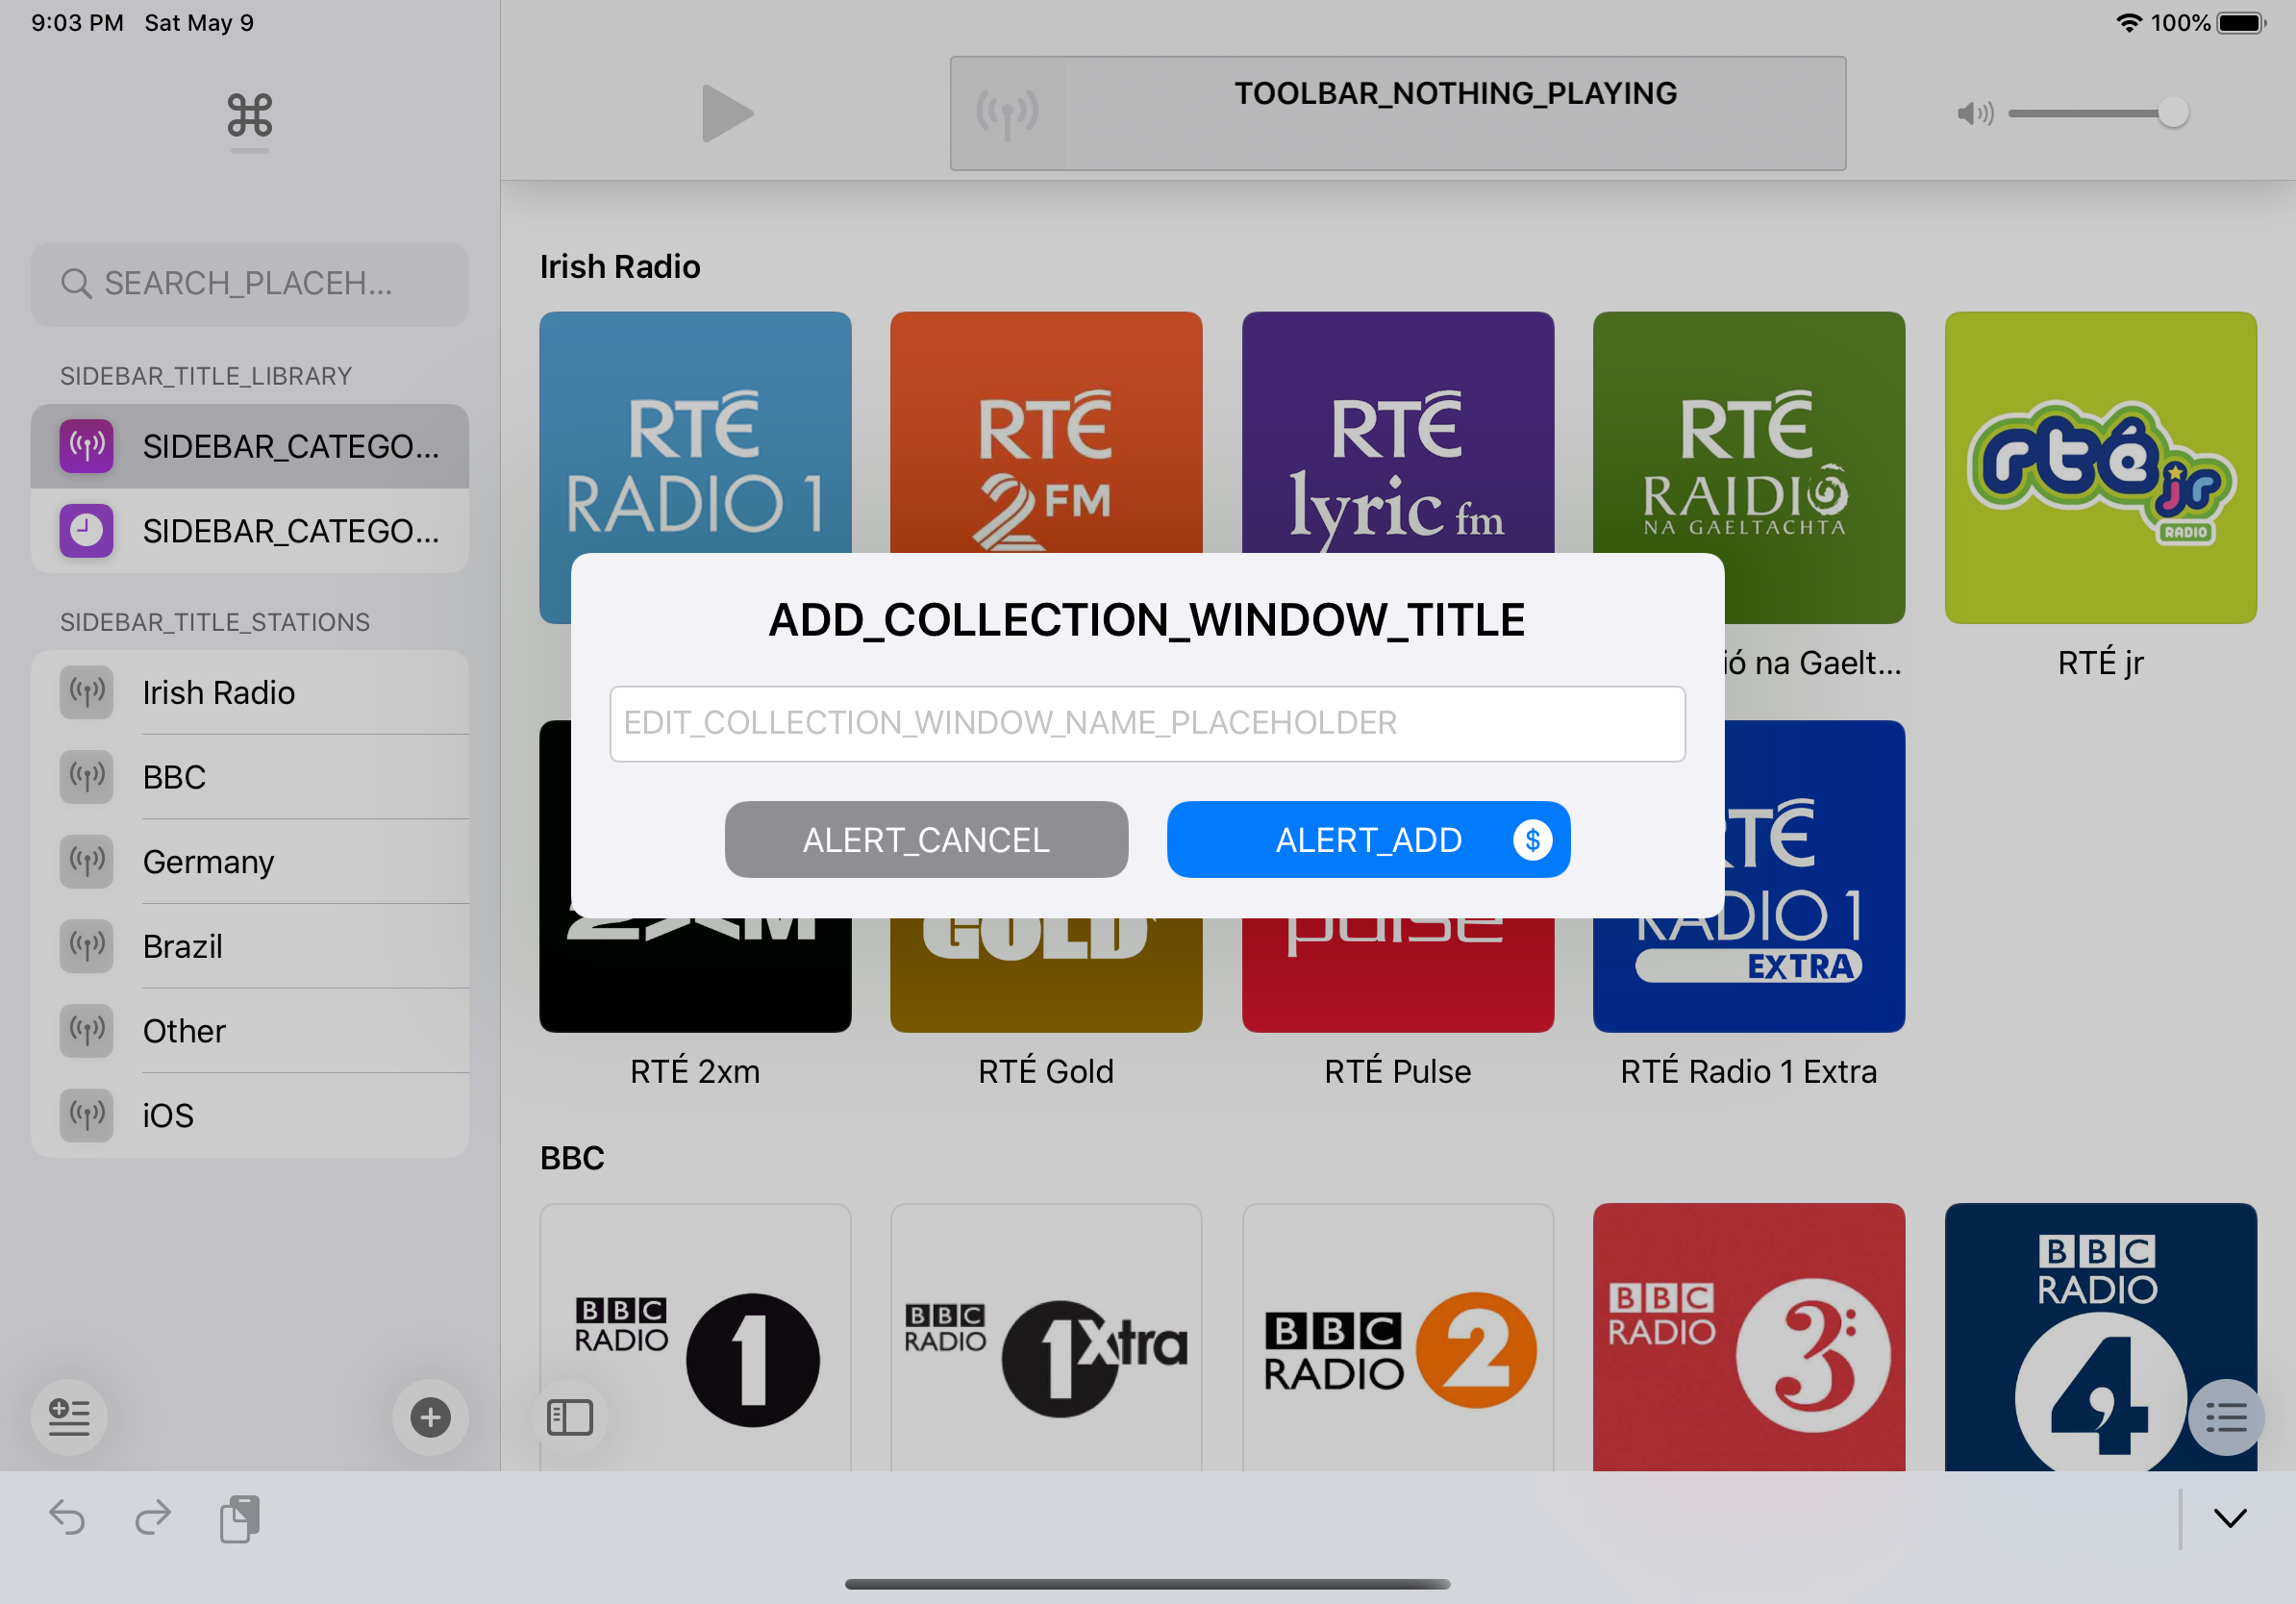Click the speaker volume icon
This screenshot has width=2296, height=1604.
(x=1974, y=113)
